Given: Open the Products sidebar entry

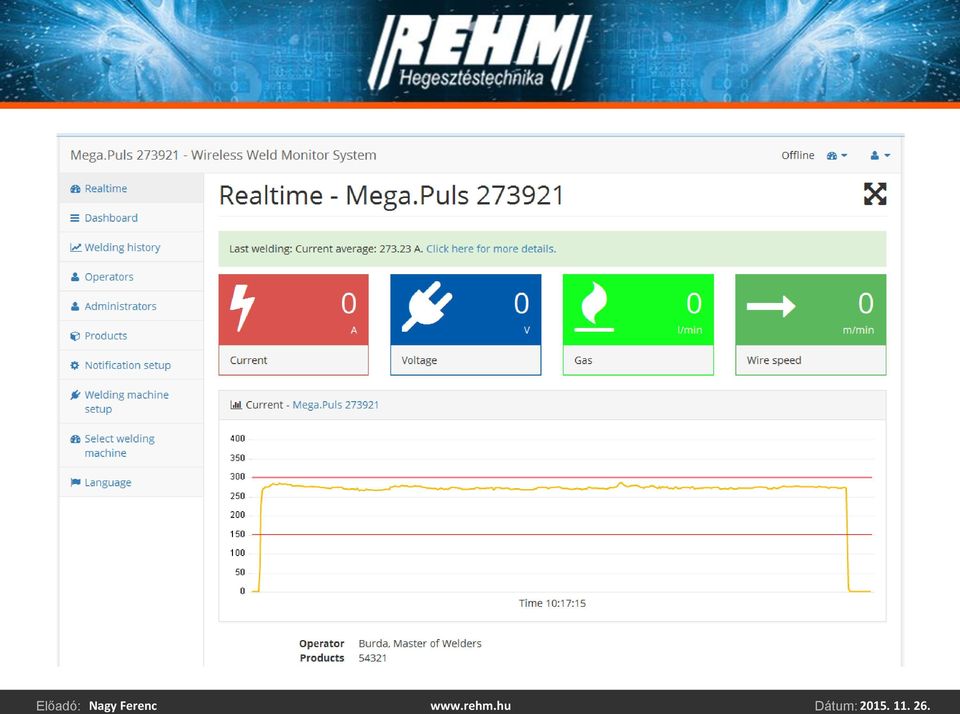Looking at the screenshot, I should pos(131,336).
